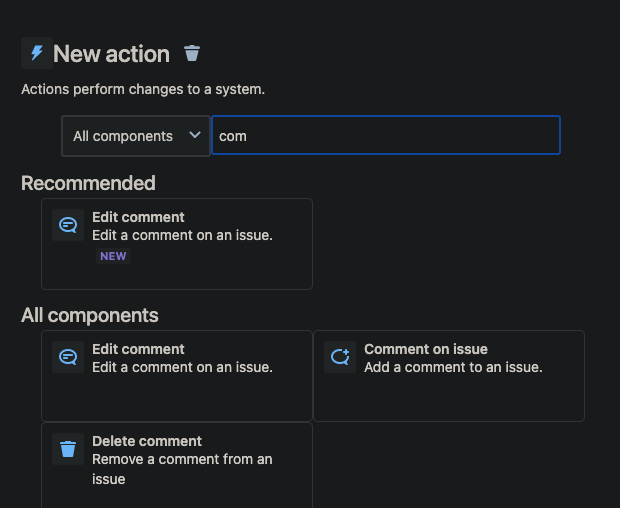Click 'Remove a comment from an issue' text
This screenshot has width=620, height=508.
(x=182, y=469)
